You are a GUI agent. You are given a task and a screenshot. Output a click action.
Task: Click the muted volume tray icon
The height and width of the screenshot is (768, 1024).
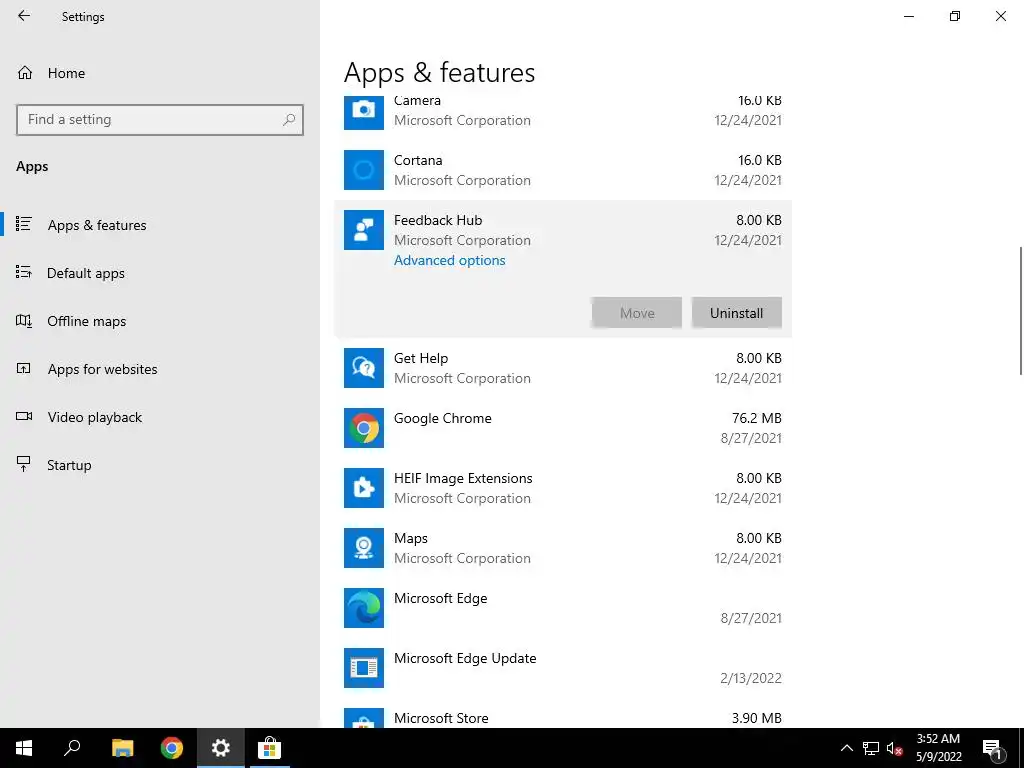895,748
